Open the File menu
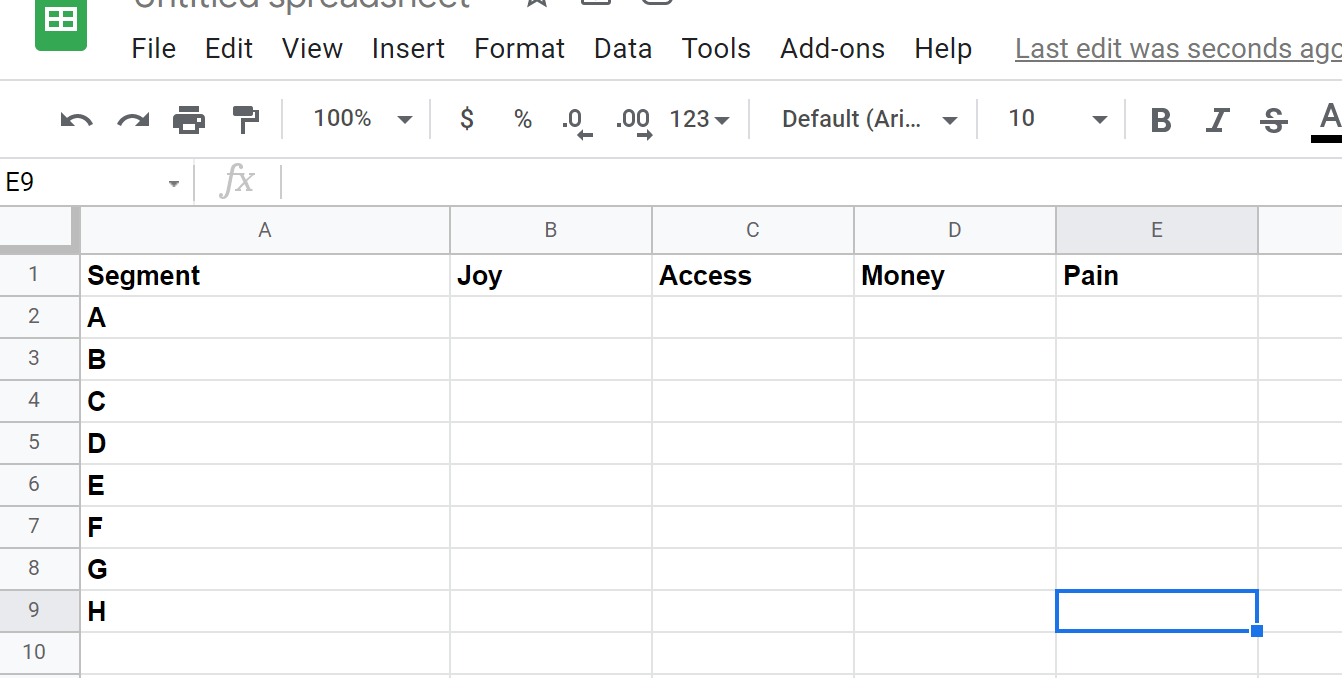The width and height of the screenshot is (1342, 678). [x=154, y=49]
